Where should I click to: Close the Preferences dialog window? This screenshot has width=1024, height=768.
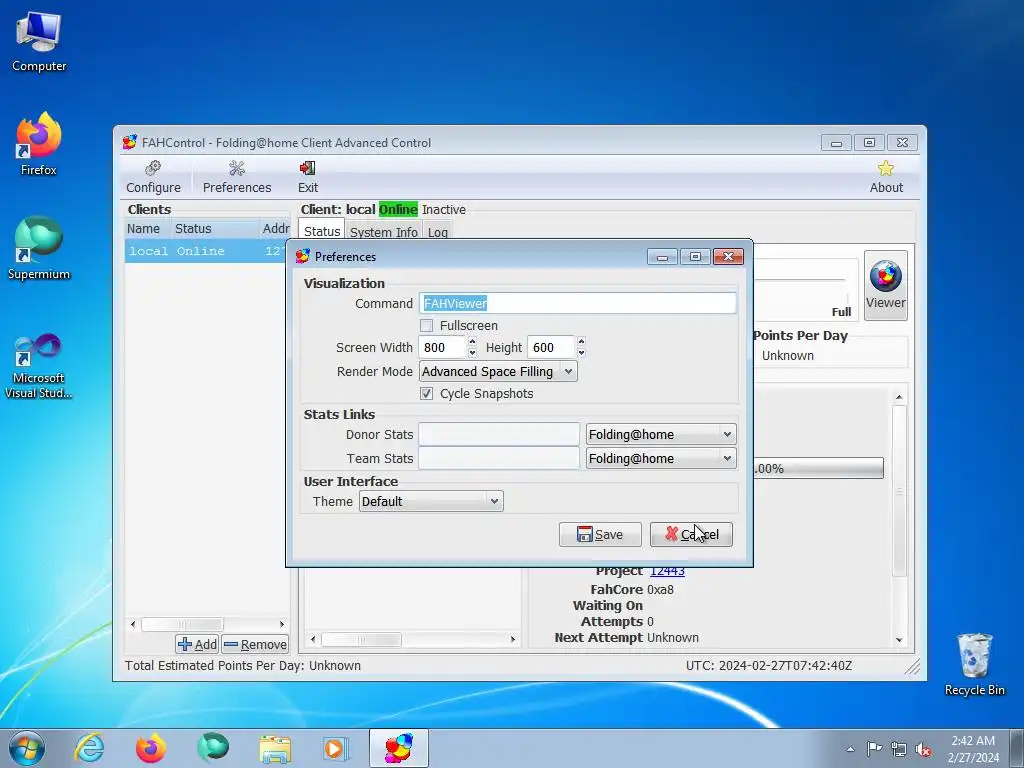[x=728, y=257]
